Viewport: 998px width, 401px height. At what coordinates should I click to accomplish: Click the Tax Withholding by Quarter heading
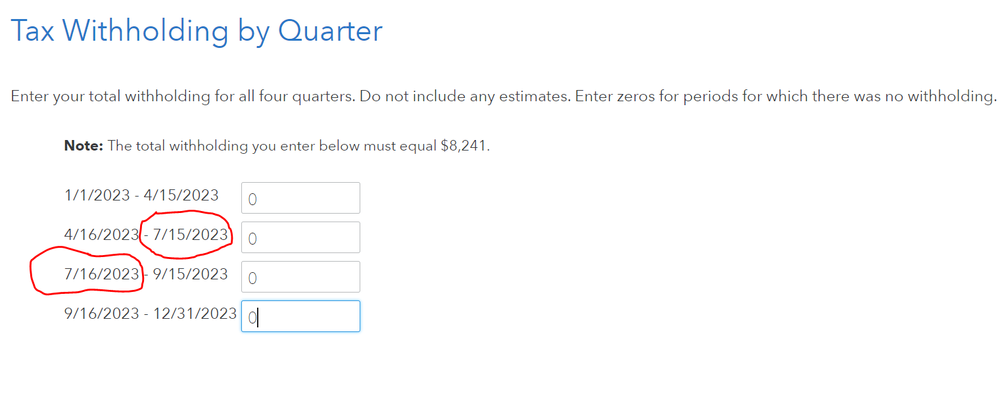pyautogui.click(x=196, y=31)
